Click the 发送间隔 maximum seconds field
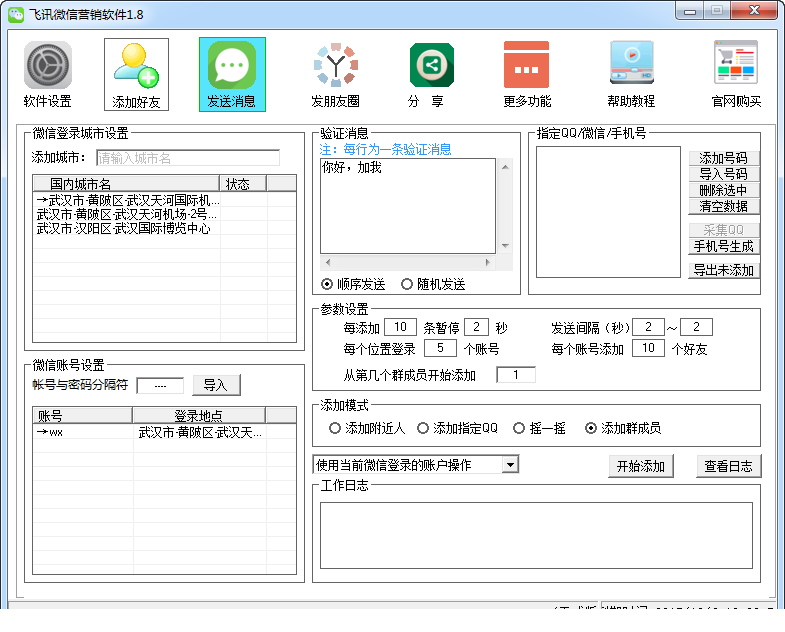 tap(696, 328)
